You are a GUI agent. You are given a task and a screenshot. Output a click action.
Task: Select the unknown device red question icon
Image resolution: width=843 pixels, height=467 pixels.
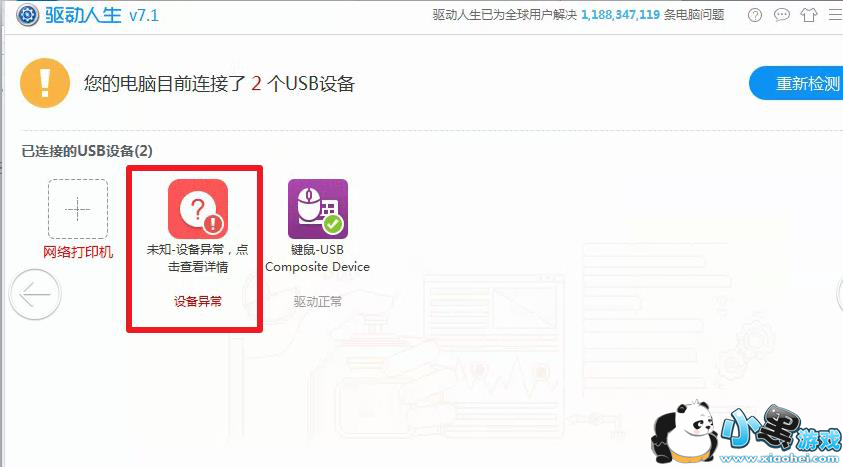[x=198, y=209]
